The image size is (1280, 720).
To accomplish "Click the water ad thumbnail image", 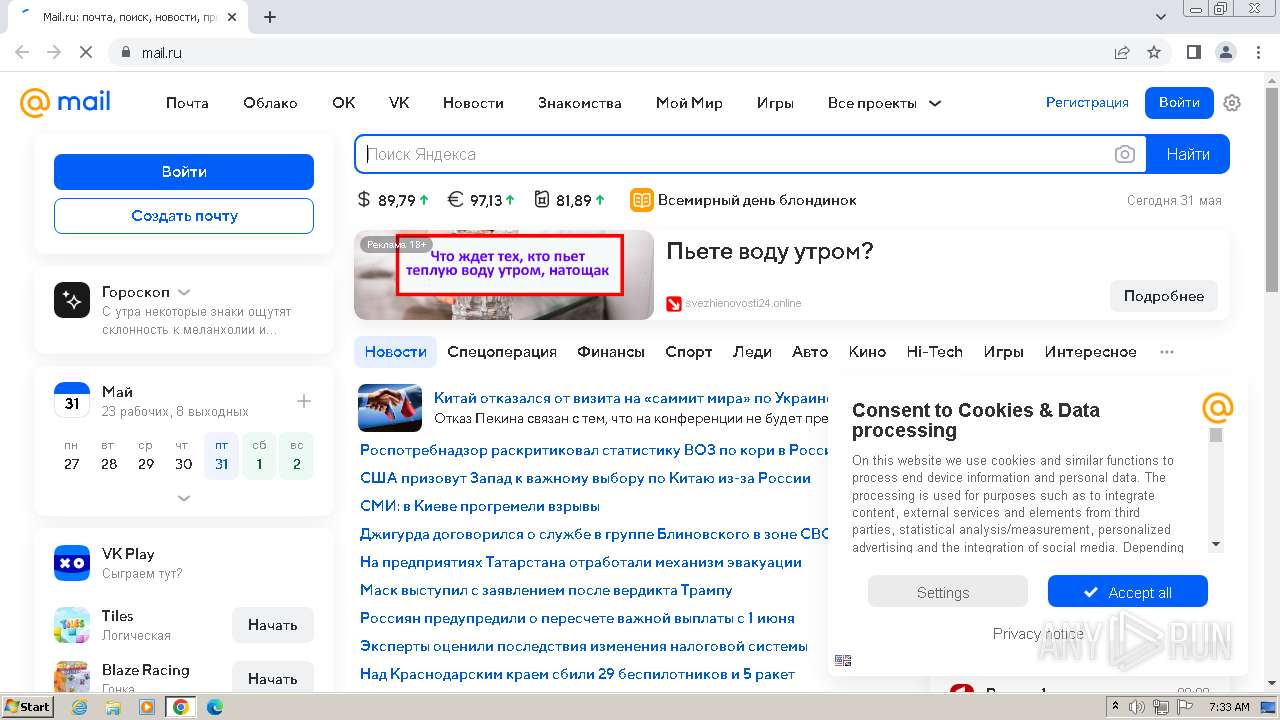I will click(504, 275).
